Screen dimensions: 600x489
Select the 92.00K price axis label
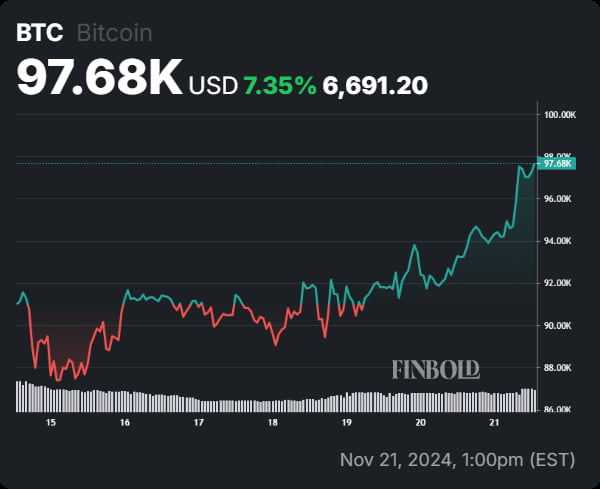click(558, 283)
